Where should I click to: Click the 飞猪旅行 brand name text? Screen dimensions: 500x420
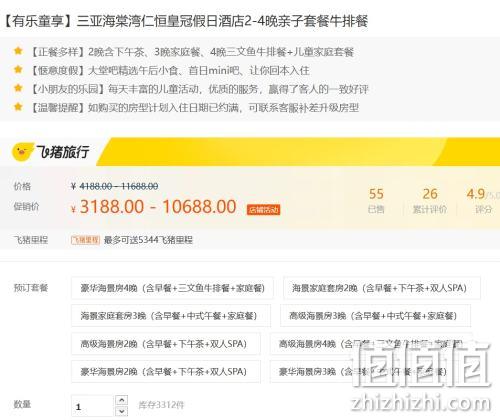click(x=63, y=152)
